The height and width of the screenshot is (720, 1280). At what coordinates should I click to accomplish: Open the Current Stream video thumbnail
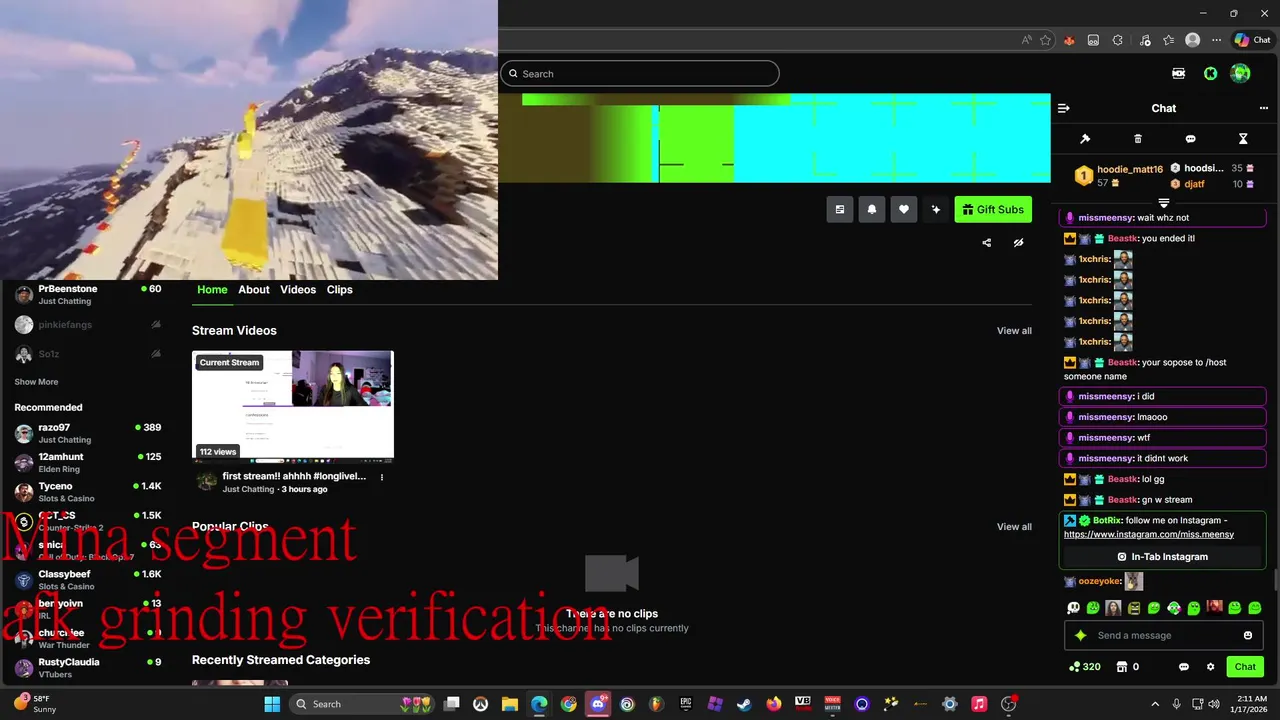coord(293,407)
